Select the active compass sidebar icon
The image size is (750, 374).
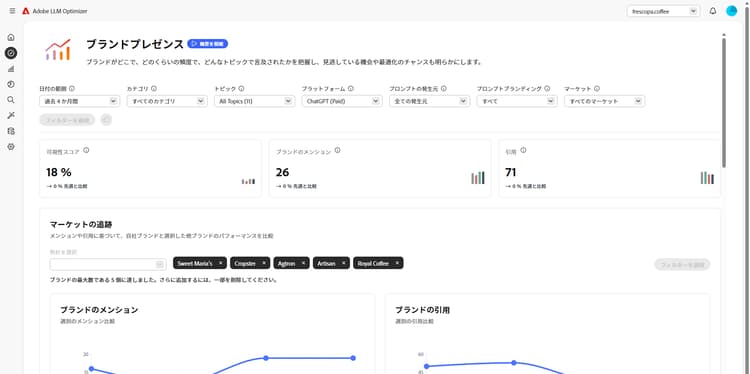click(11, 53)
